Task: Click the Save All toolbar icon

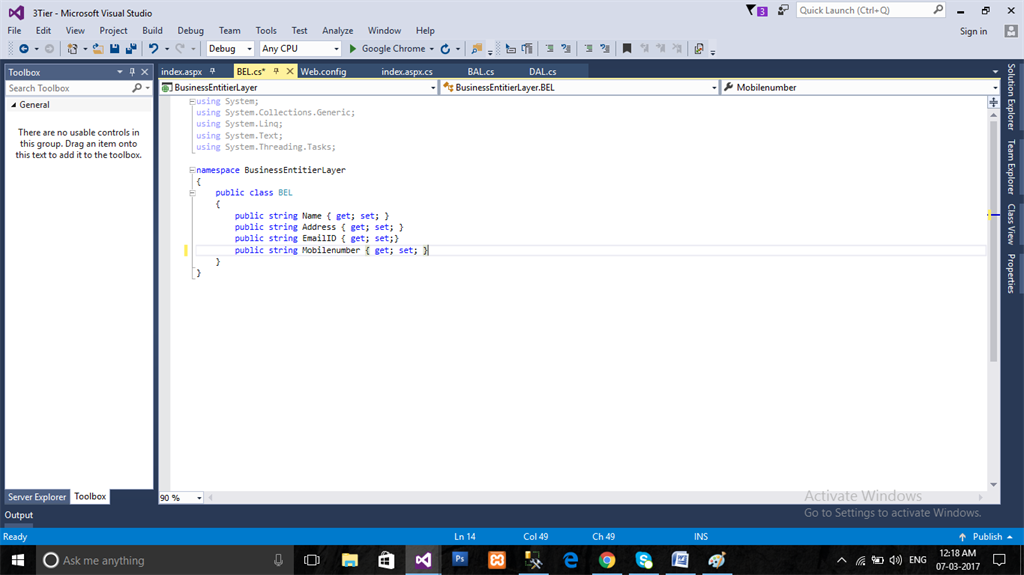Action: click(x=131, y=48)
